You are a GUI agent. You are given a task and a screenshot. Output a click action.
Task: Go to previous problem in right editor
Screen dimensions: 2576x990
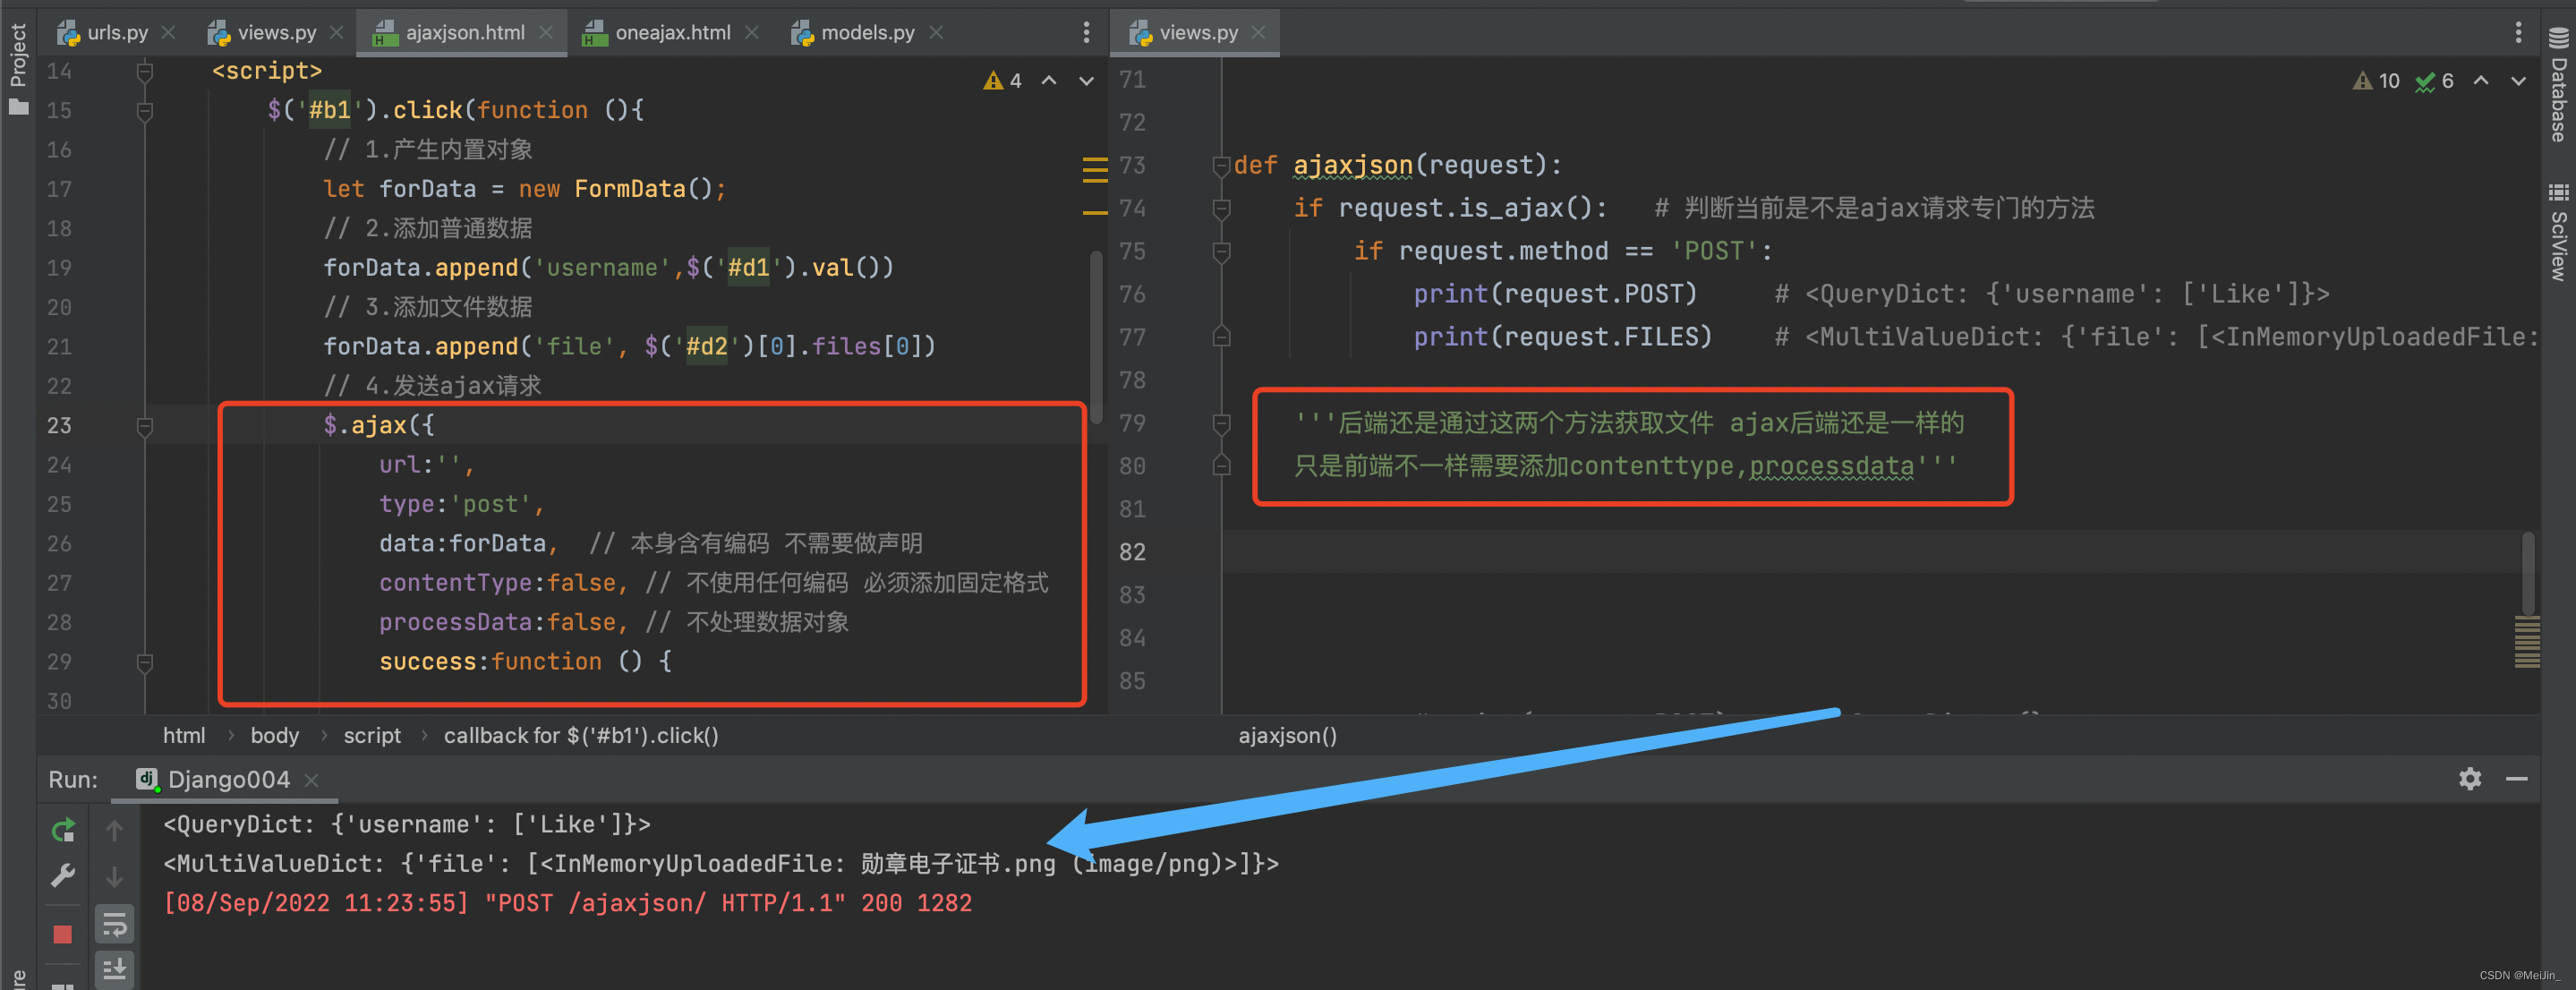2481,81
